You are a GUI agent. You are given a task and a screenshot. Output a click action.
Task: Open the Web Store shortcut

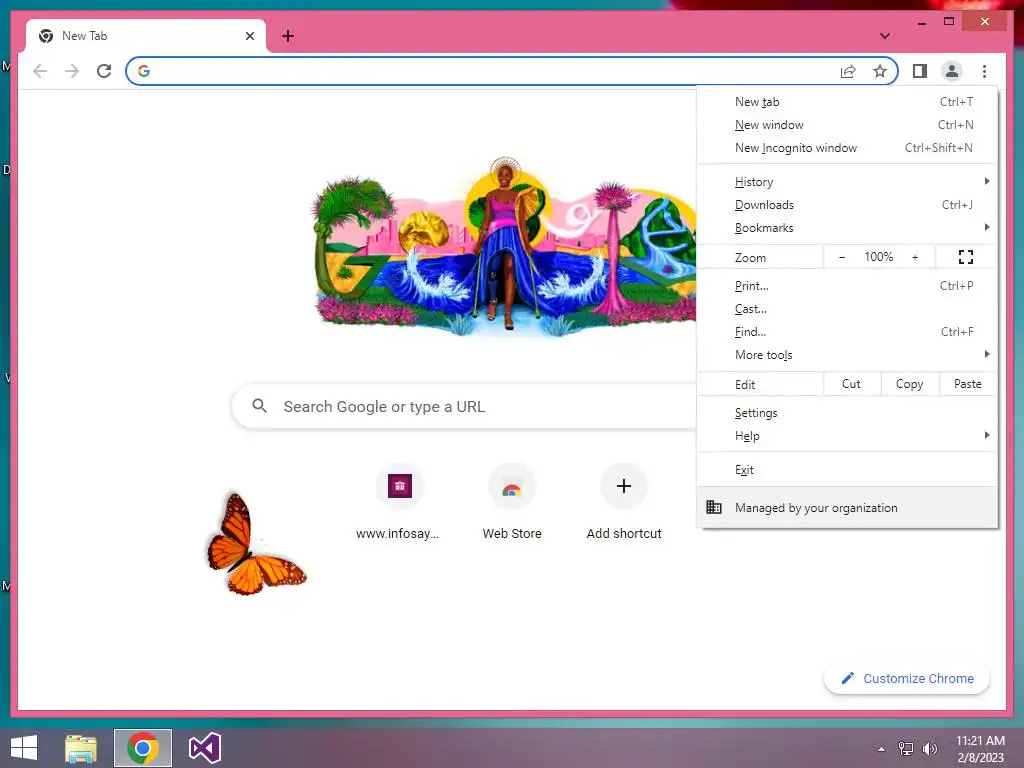pos(512,504)
